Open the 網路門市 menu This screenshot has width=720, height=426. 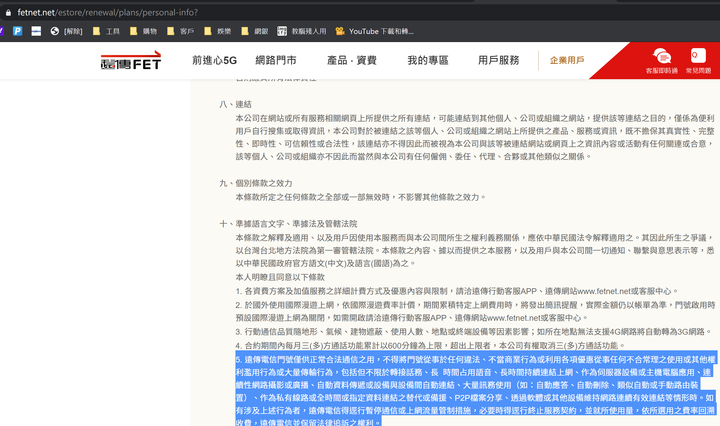click(276, 60)
